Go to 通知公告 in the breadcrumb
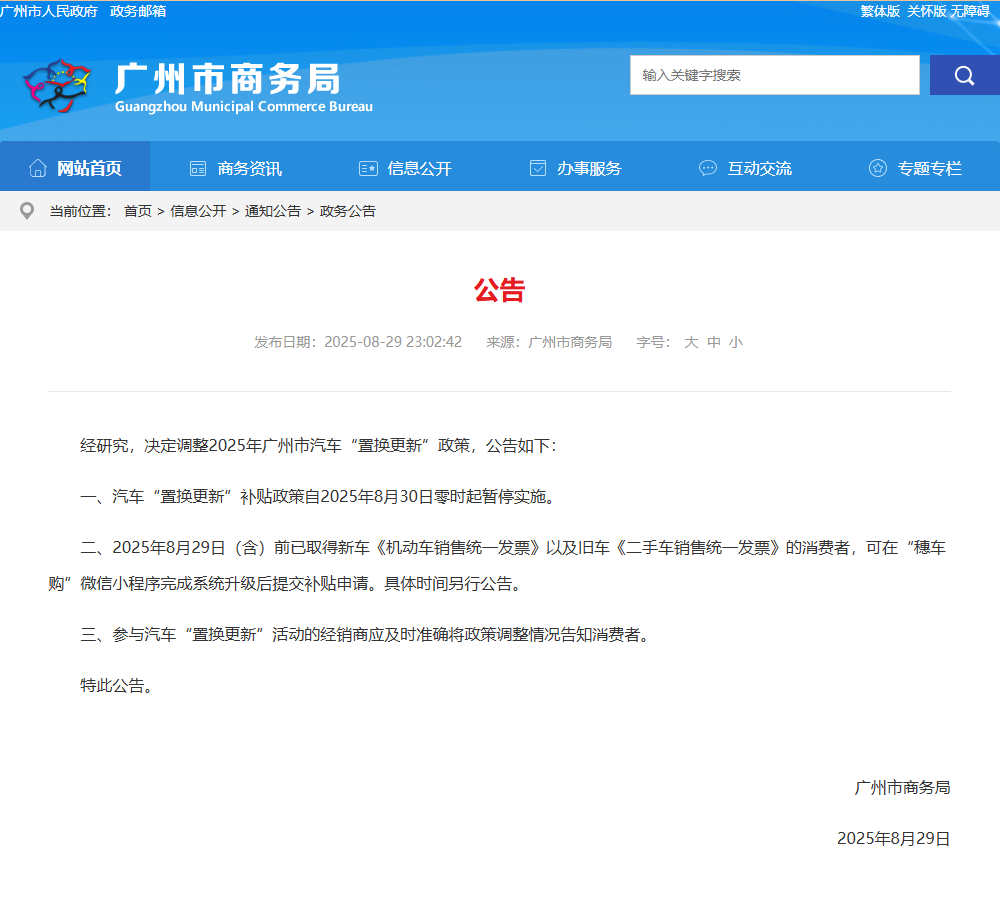Screen dimensions: 1000x900 pos(272,211)
